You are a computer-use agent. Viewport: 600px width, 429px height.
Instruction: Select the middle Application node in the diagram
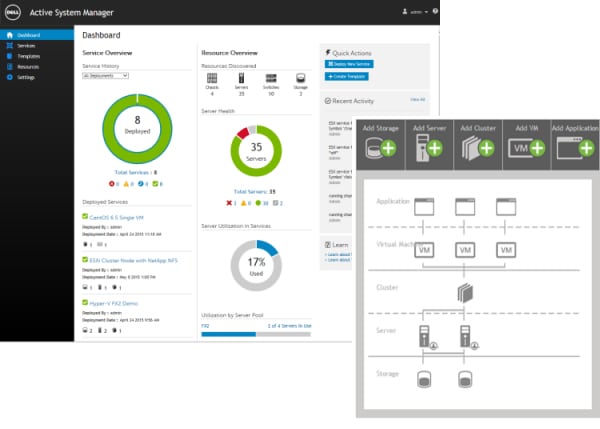[465, 207]
